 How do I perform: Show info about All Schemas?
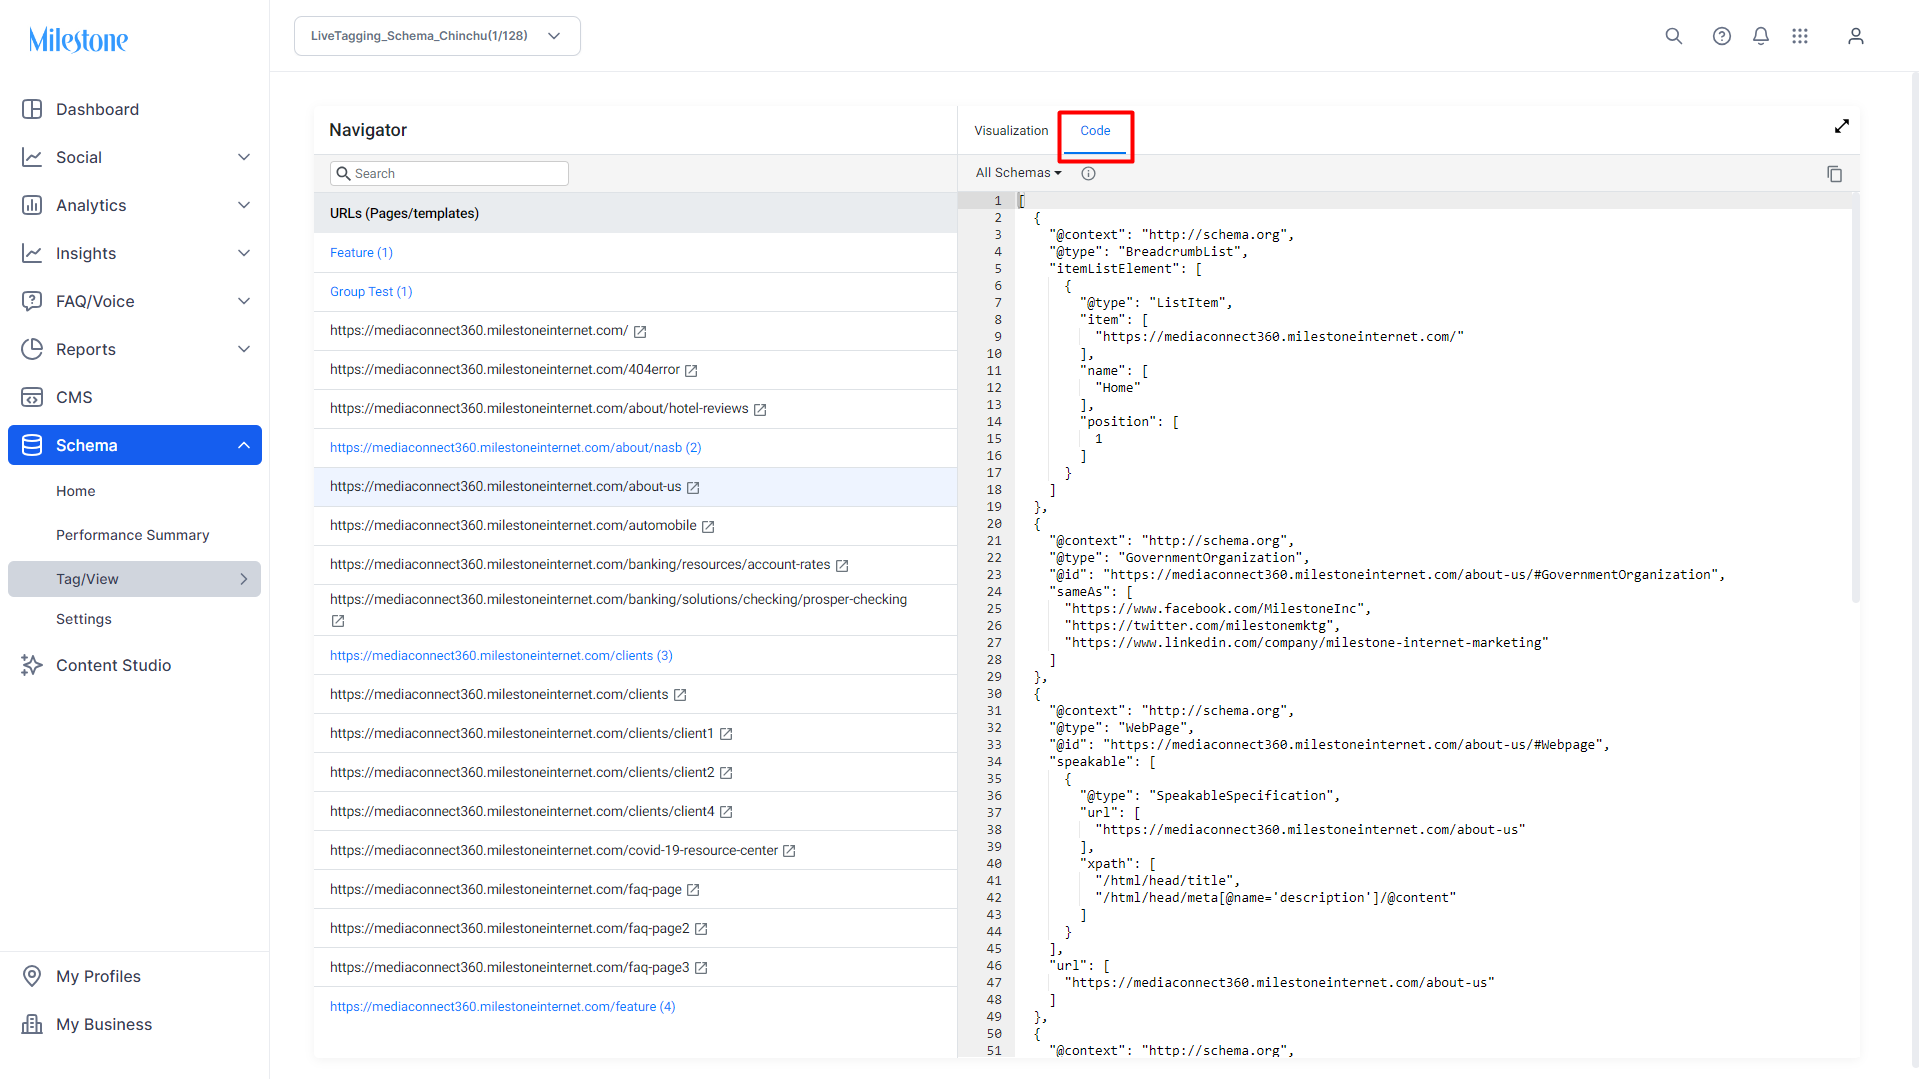(x=1088, y=173)
